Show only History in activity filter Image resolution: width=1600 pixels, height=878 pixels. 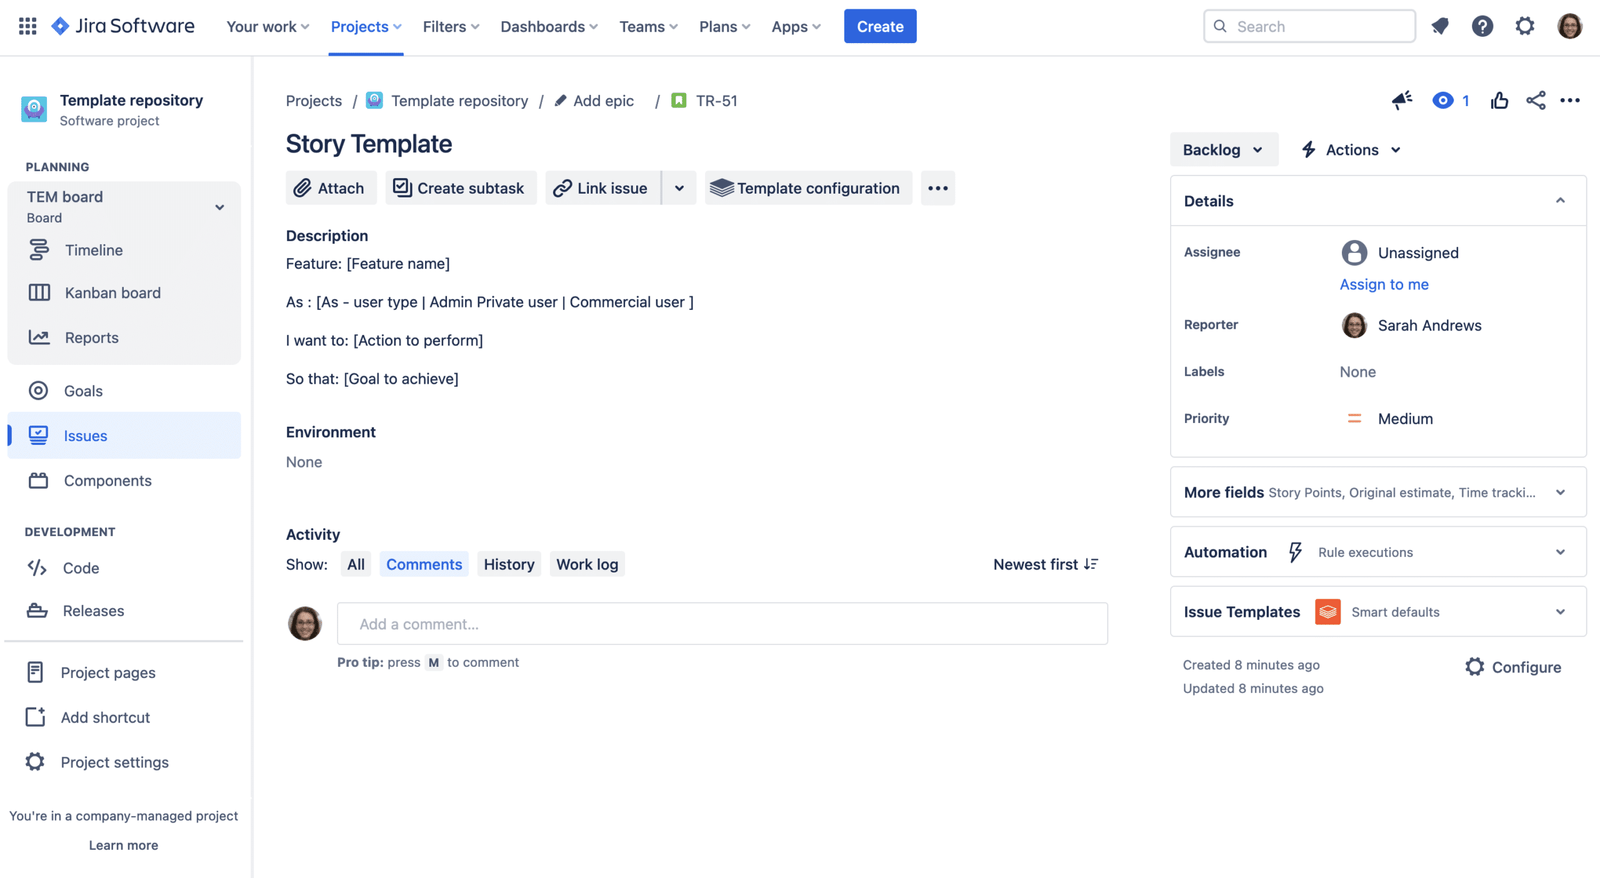pos(508,564)
